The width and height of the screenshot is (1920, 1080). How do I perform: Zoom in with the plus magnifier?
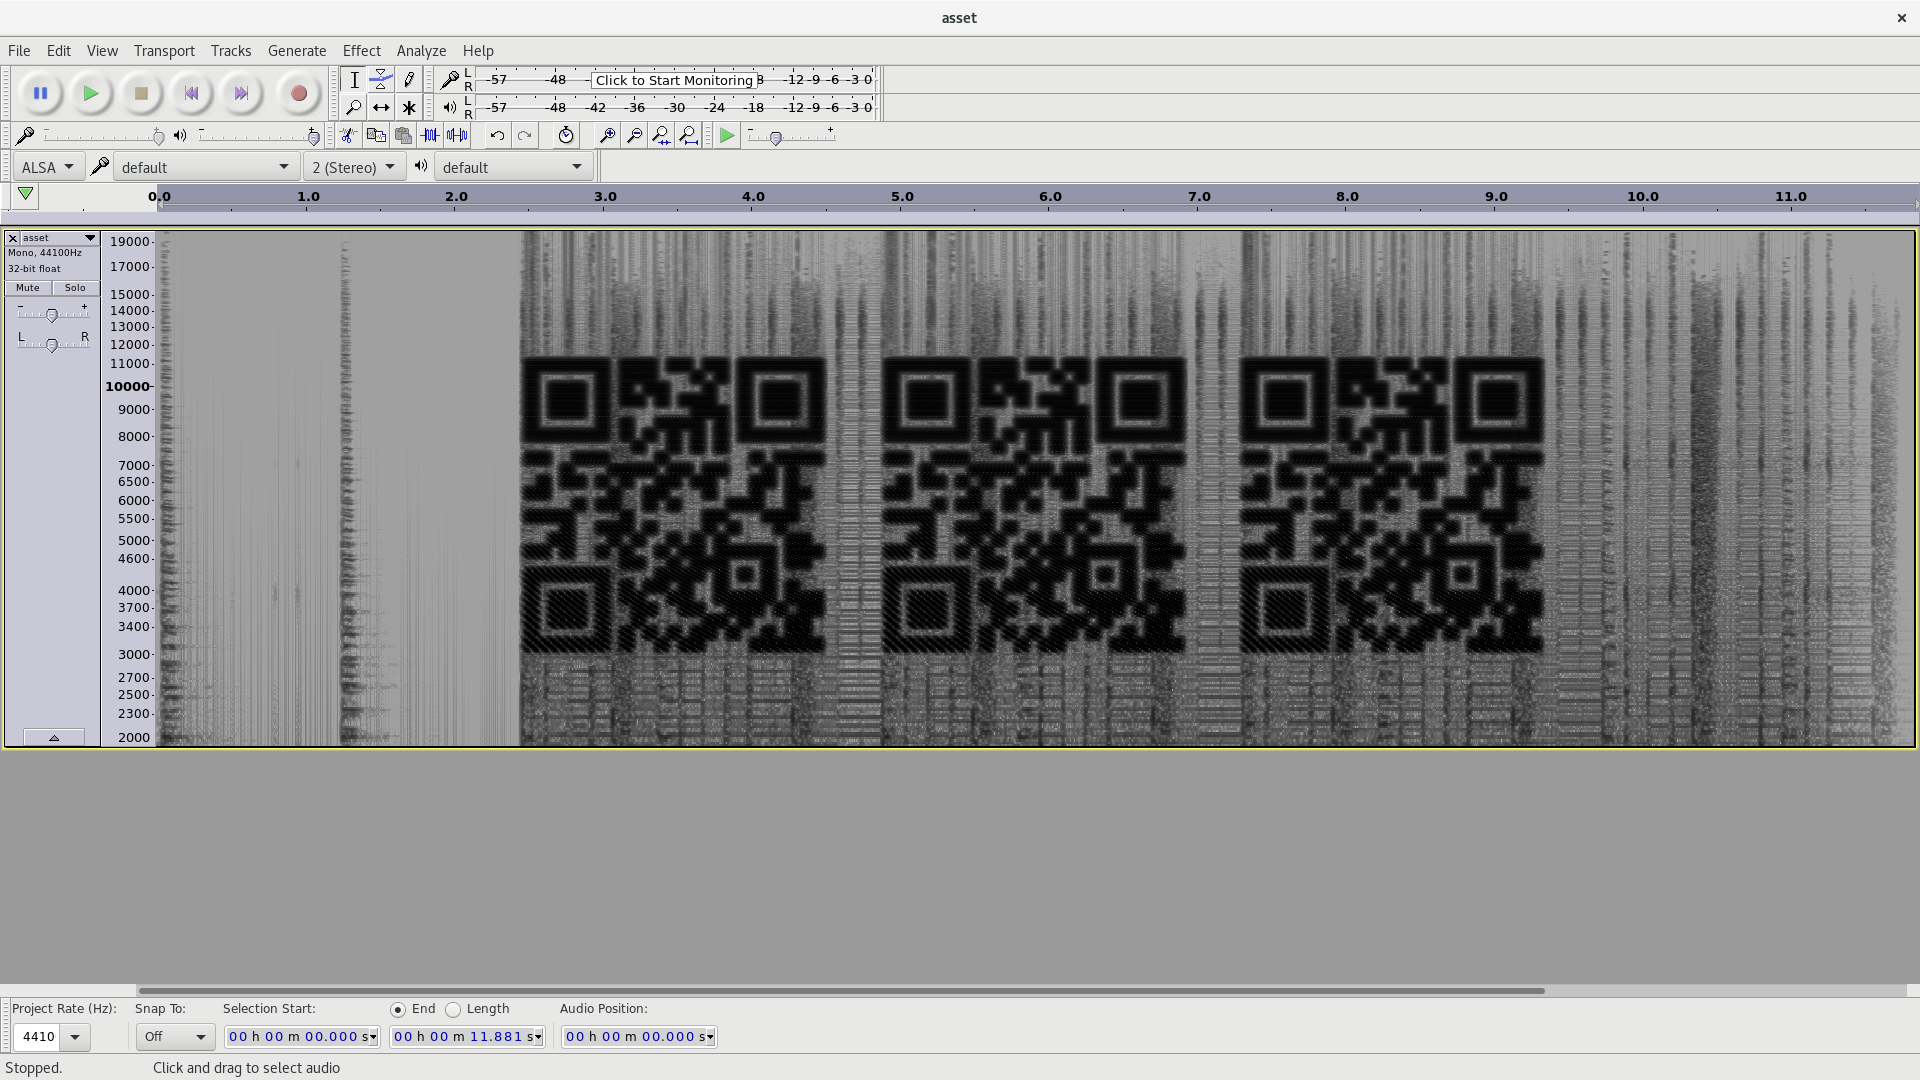(x=606, y=135)
